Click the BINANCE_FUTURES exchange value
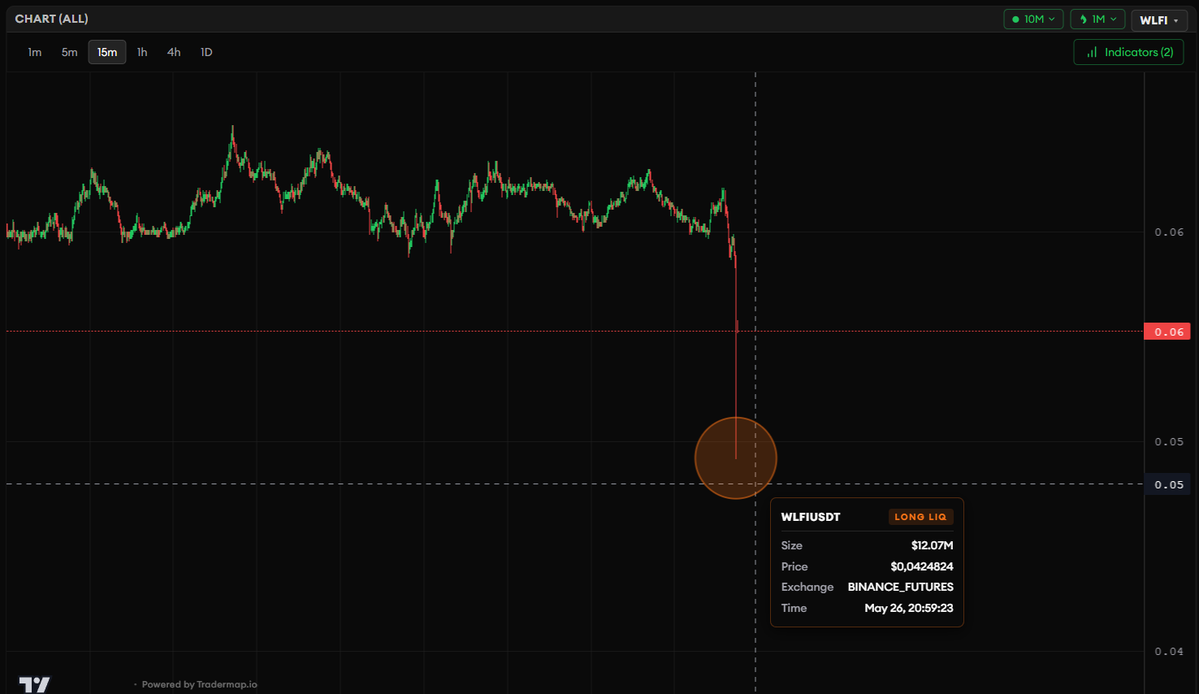 coord(900,587)
